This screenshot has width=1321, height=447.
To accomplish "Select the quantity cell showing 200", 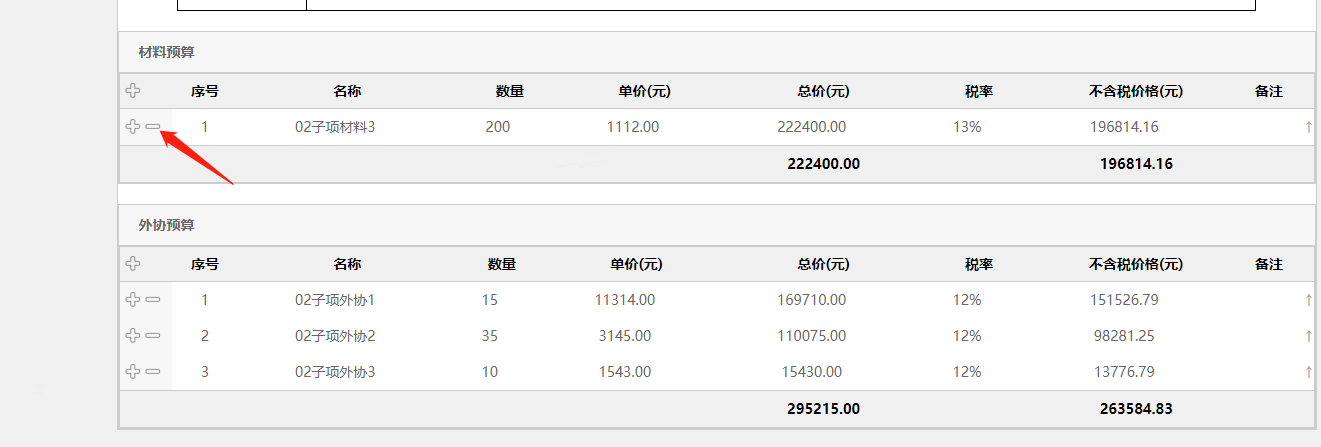I will point(497,127).
